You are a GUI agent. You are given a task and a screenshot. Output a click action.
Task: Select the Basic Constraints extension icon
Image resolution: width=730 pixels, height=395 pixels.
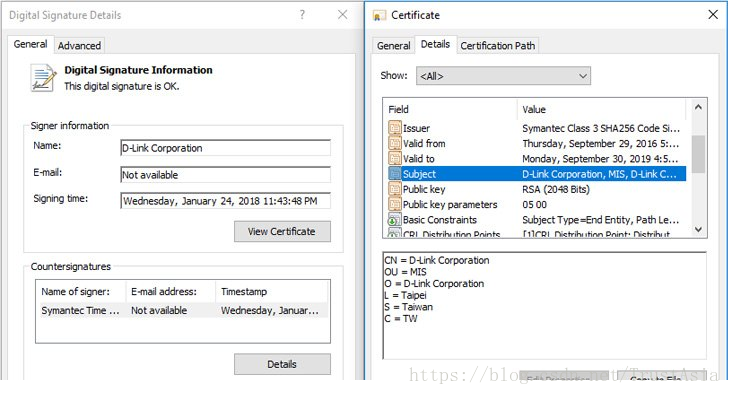[x=394, y=220]
